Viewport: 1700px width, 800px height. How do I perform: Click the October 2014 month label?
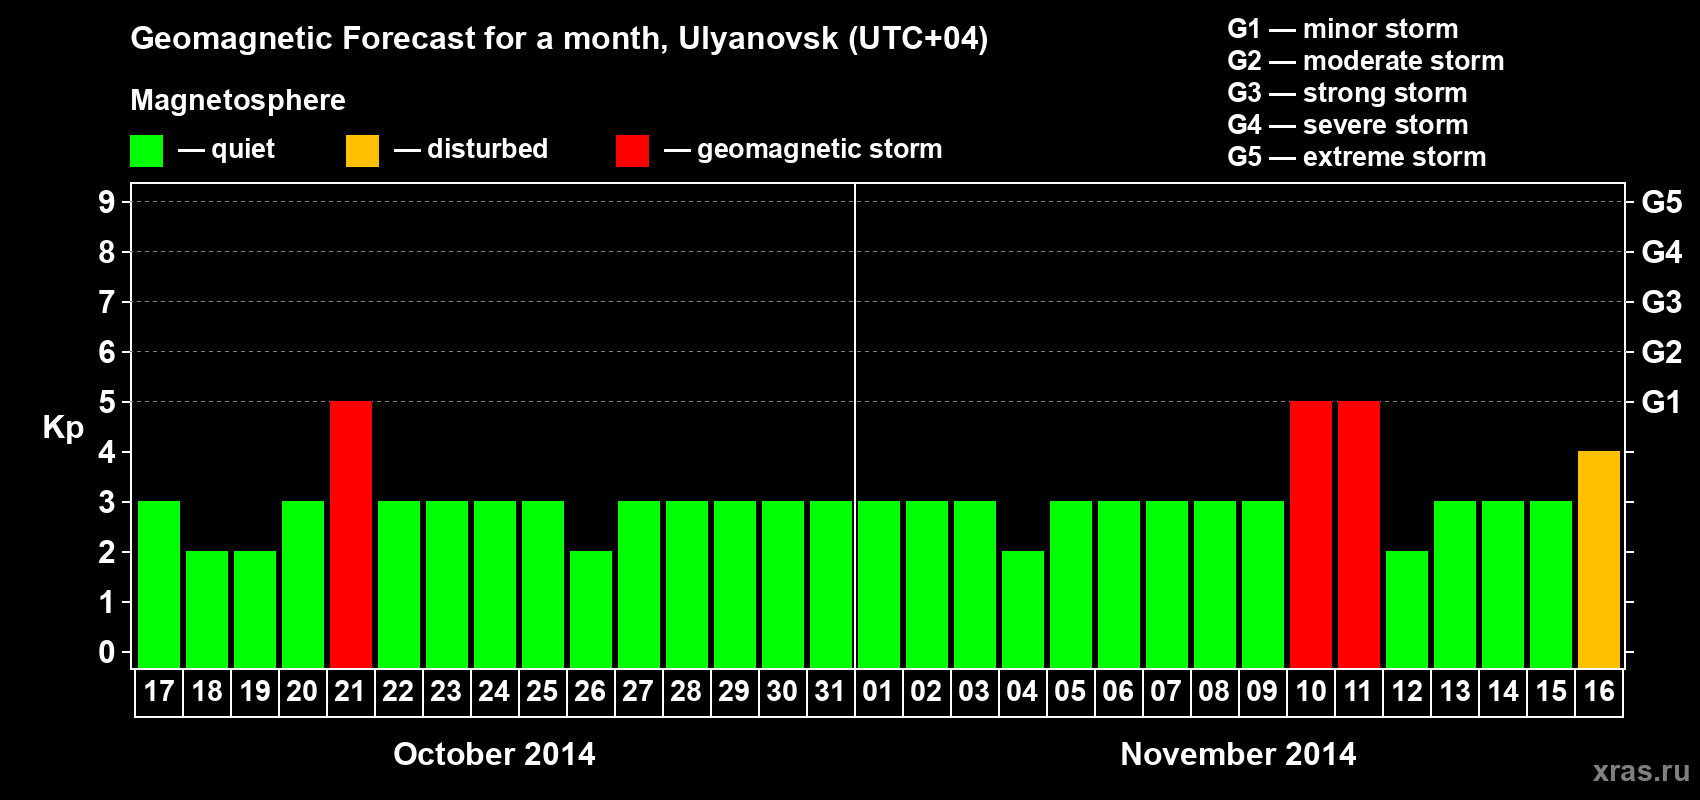click(494, 754)
